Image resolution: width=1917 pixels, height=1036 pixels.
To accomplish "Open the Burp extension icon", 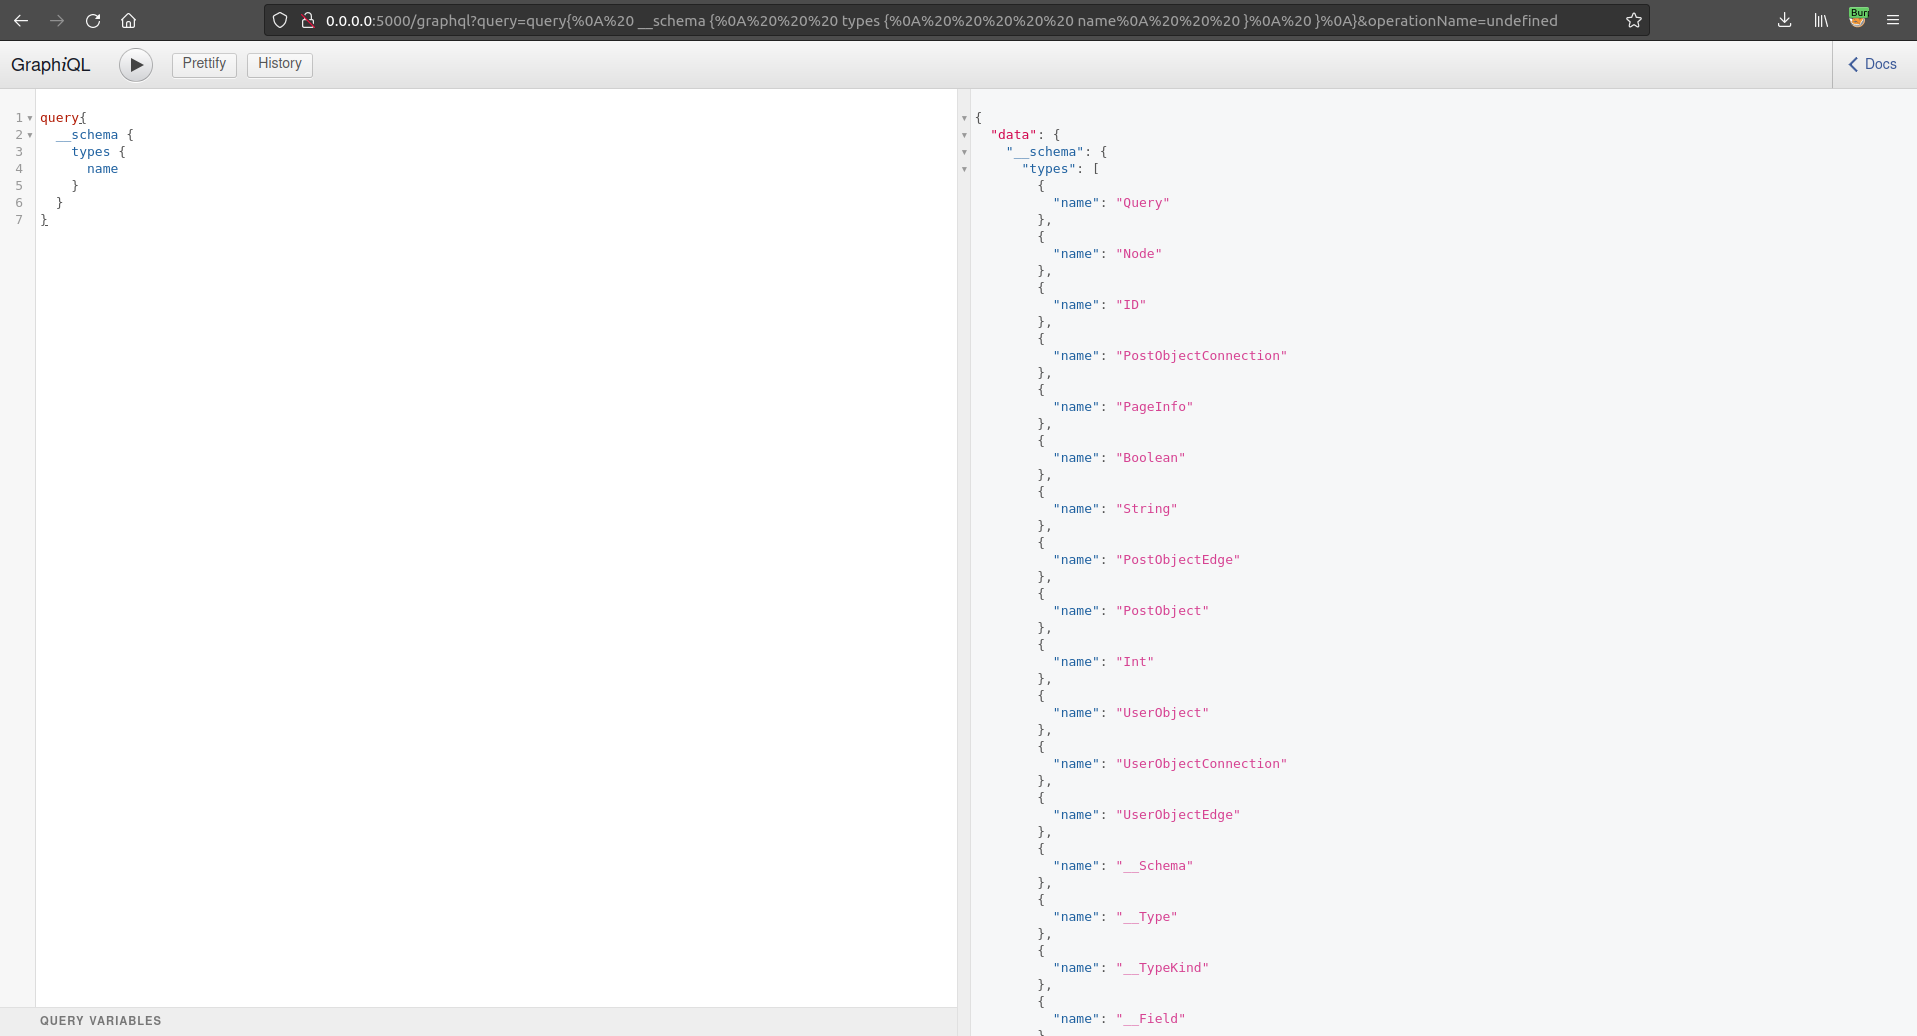I will click(x=1858, y=18).
